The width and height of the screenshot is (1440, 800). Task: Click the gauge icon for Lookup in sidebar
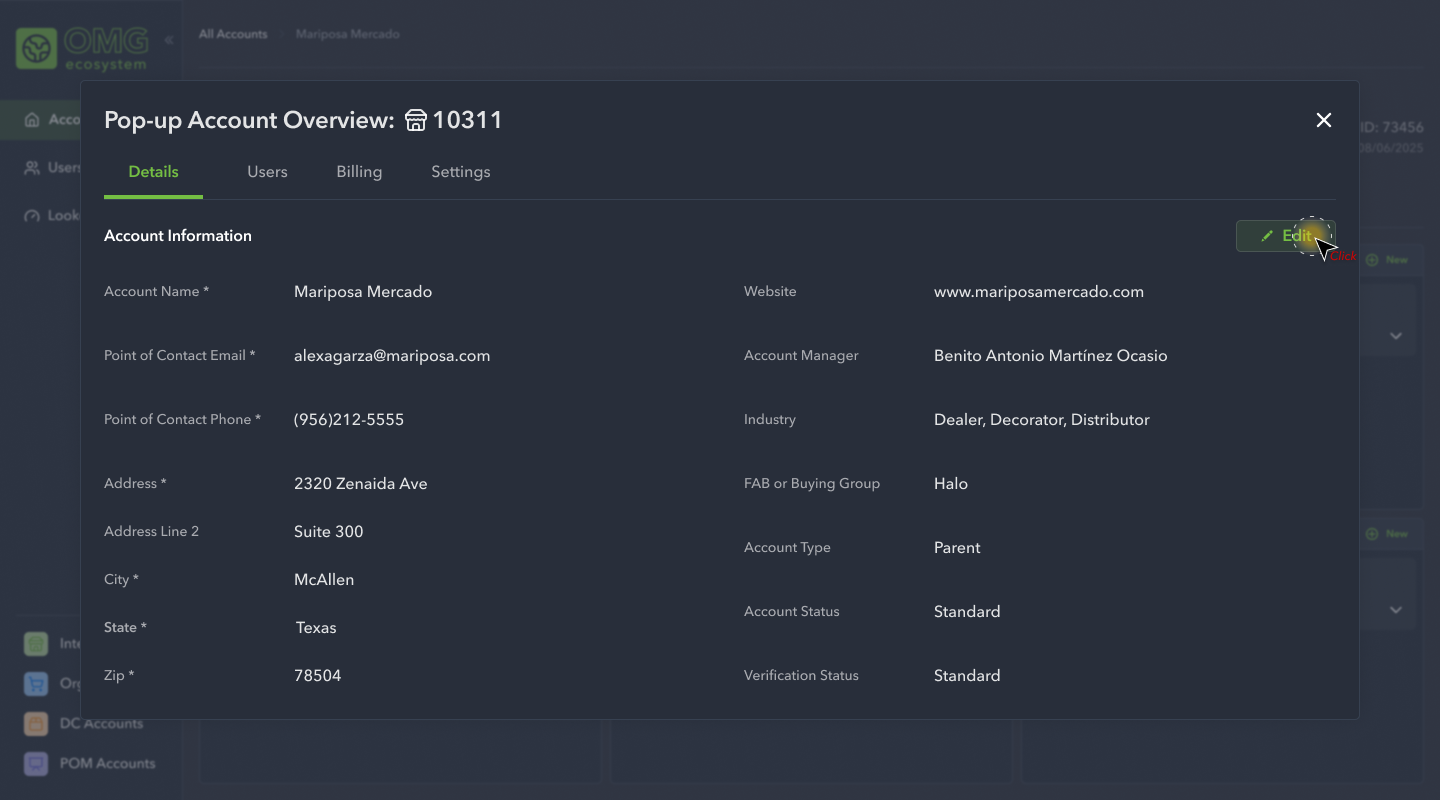click(32, 216)
